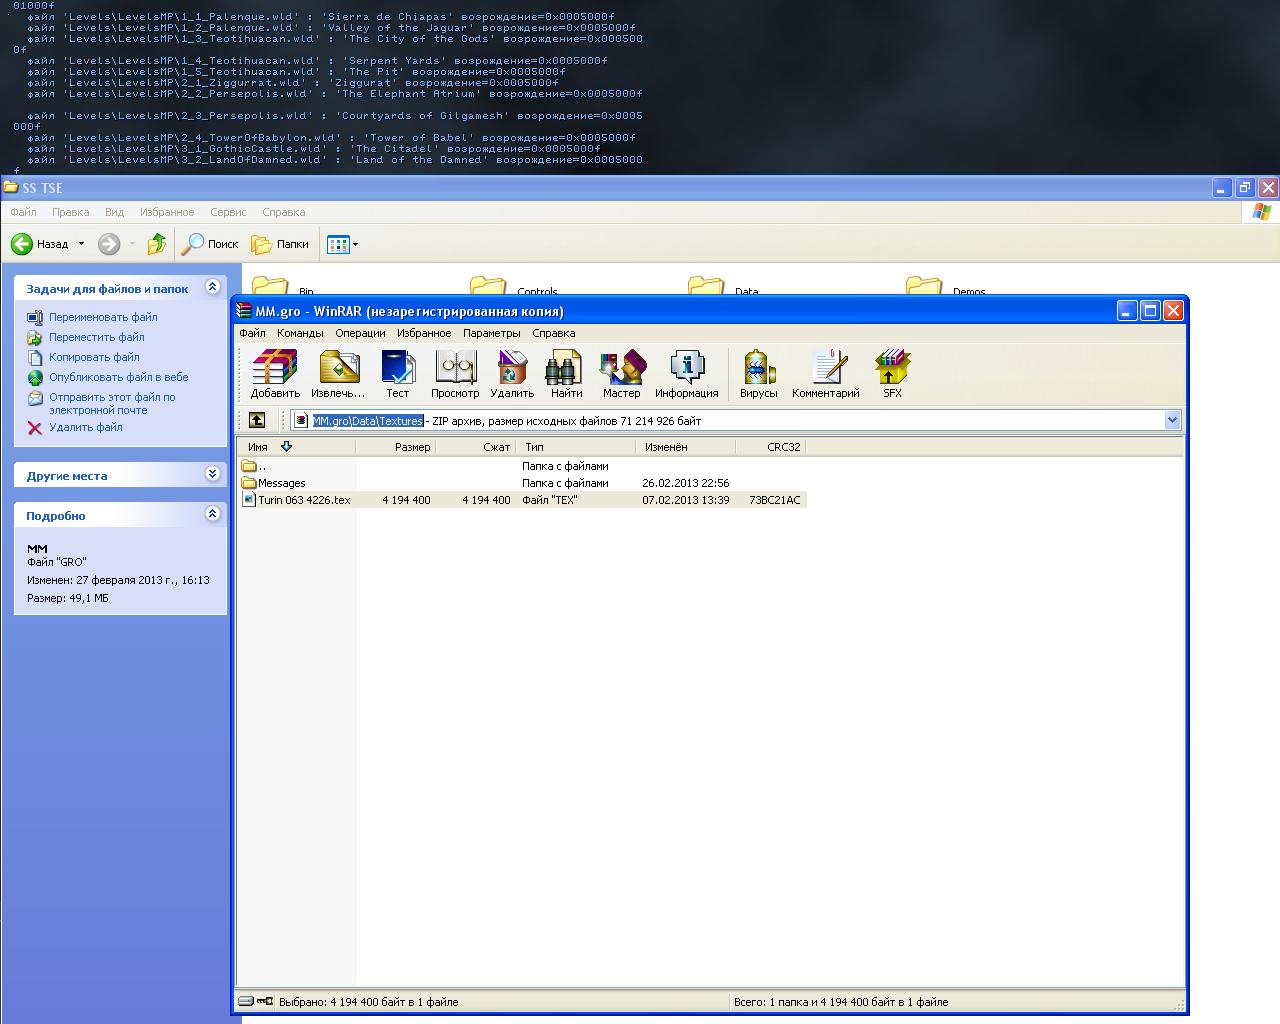Click Explorer Назад back button

(x=40, y=243)
